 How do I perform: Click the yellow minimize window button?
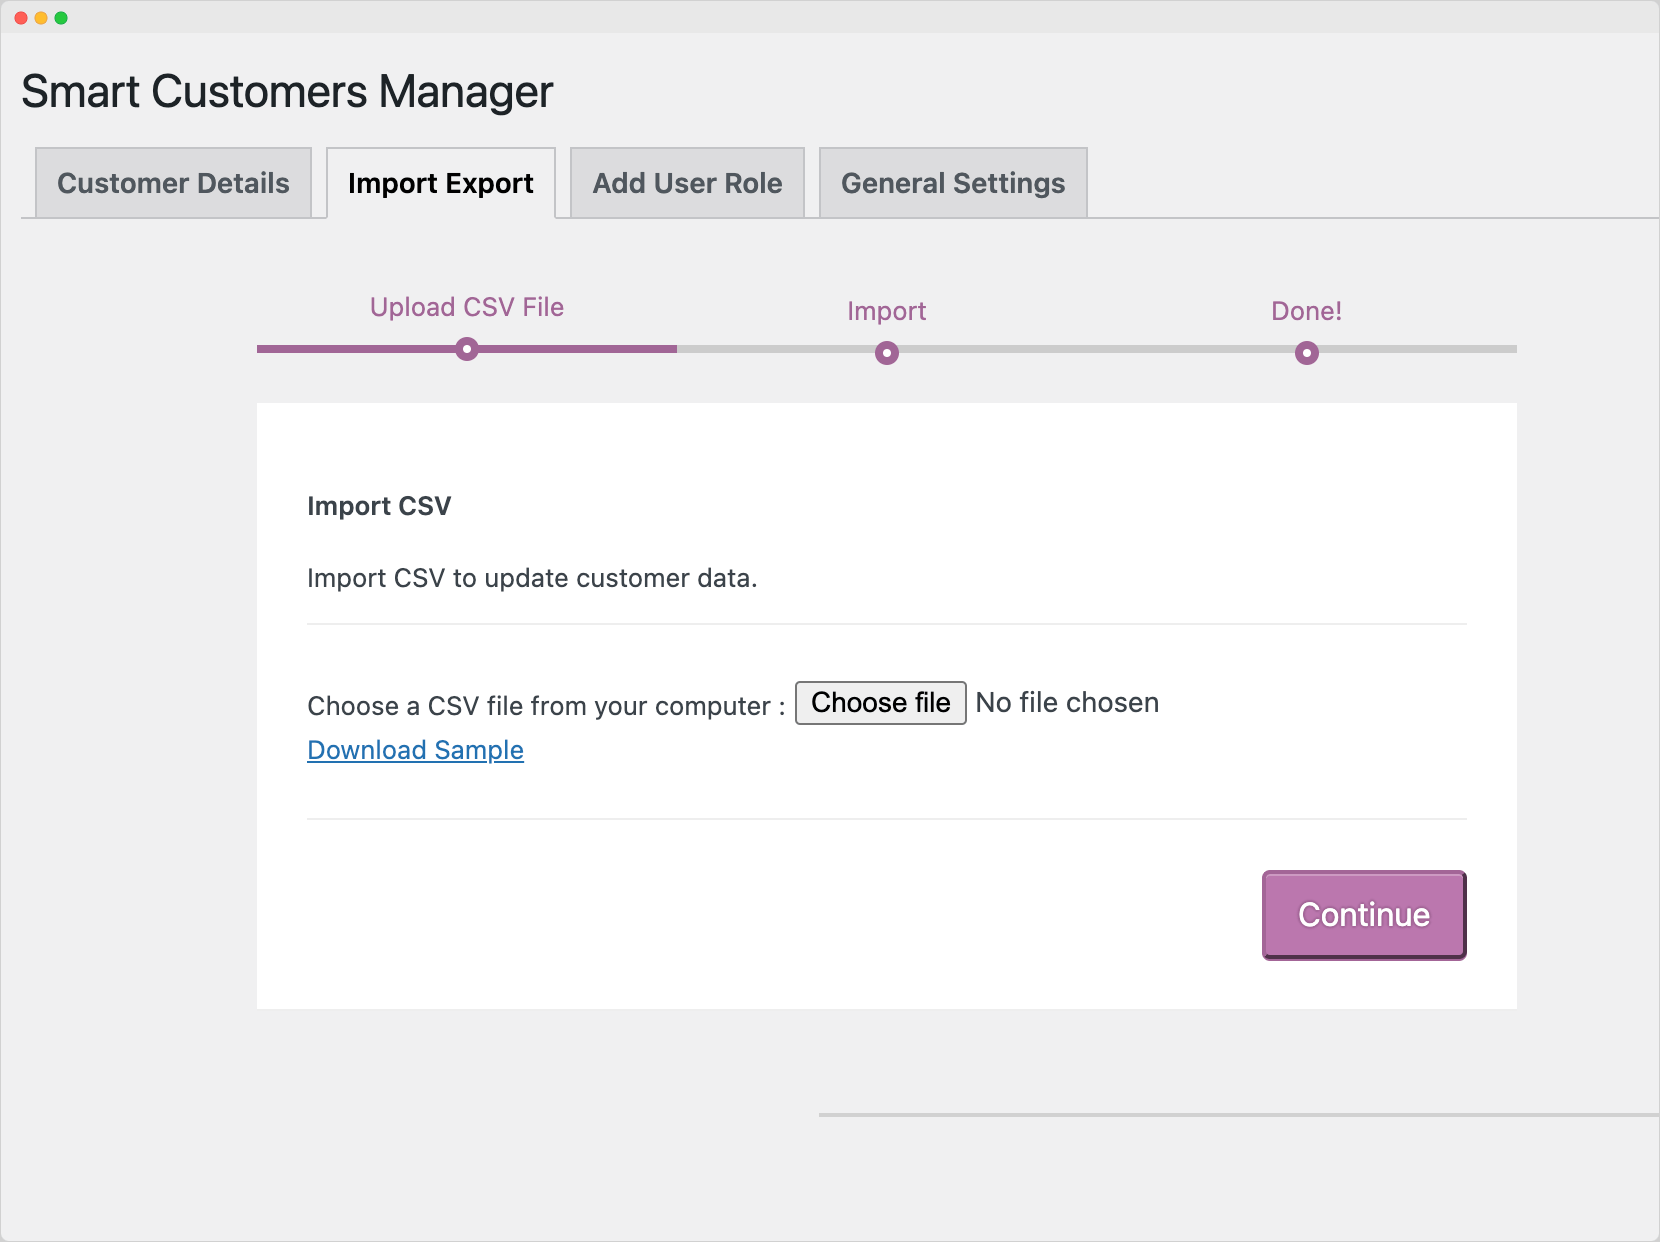(x=41, y=18)
